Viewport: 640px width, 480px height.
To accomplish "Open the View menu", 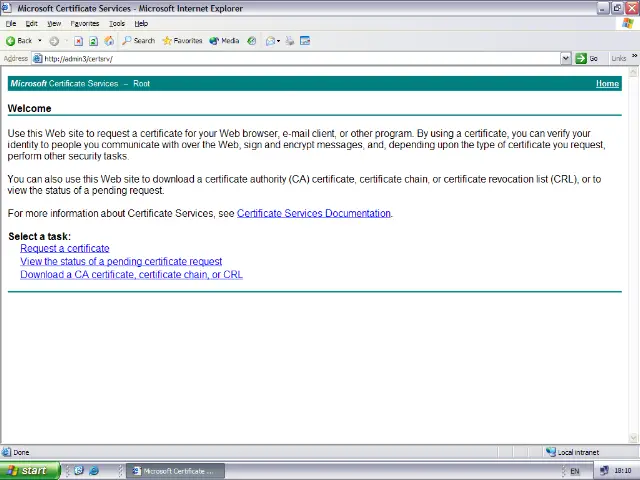I will click(x=54, y=24).
